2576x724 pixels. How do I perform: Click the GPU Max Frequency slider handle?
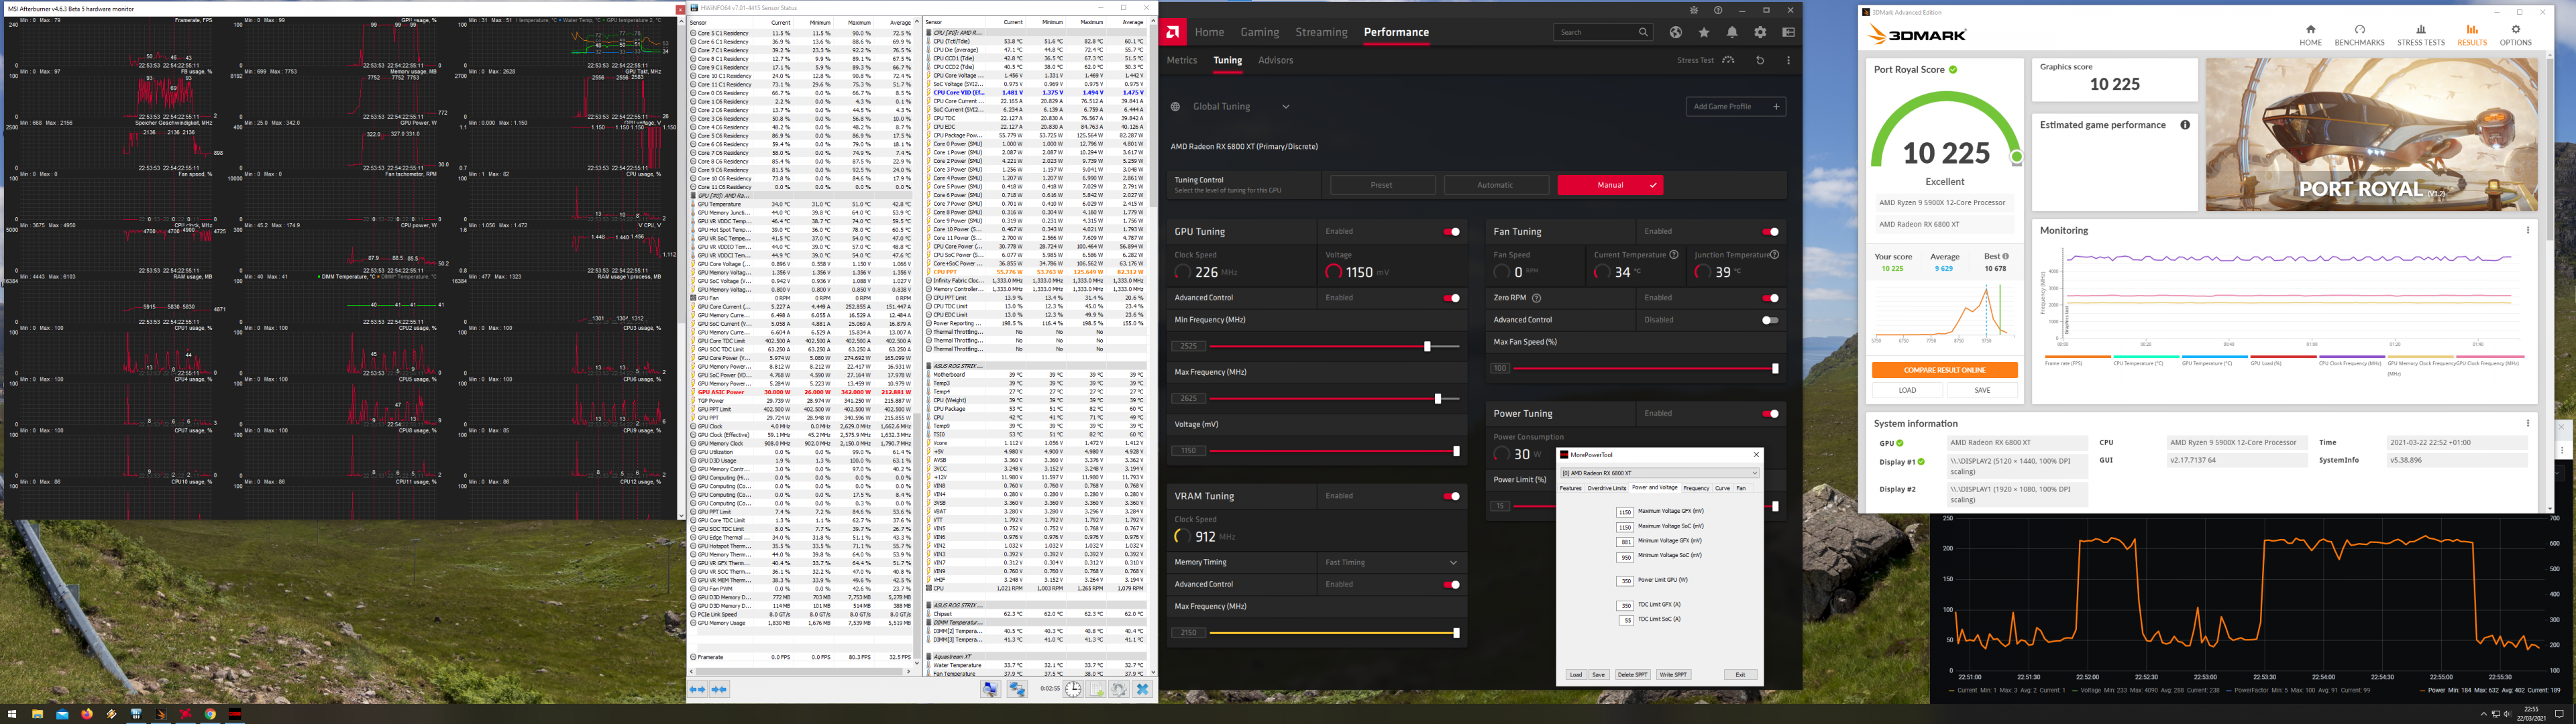pos(1438,398)
